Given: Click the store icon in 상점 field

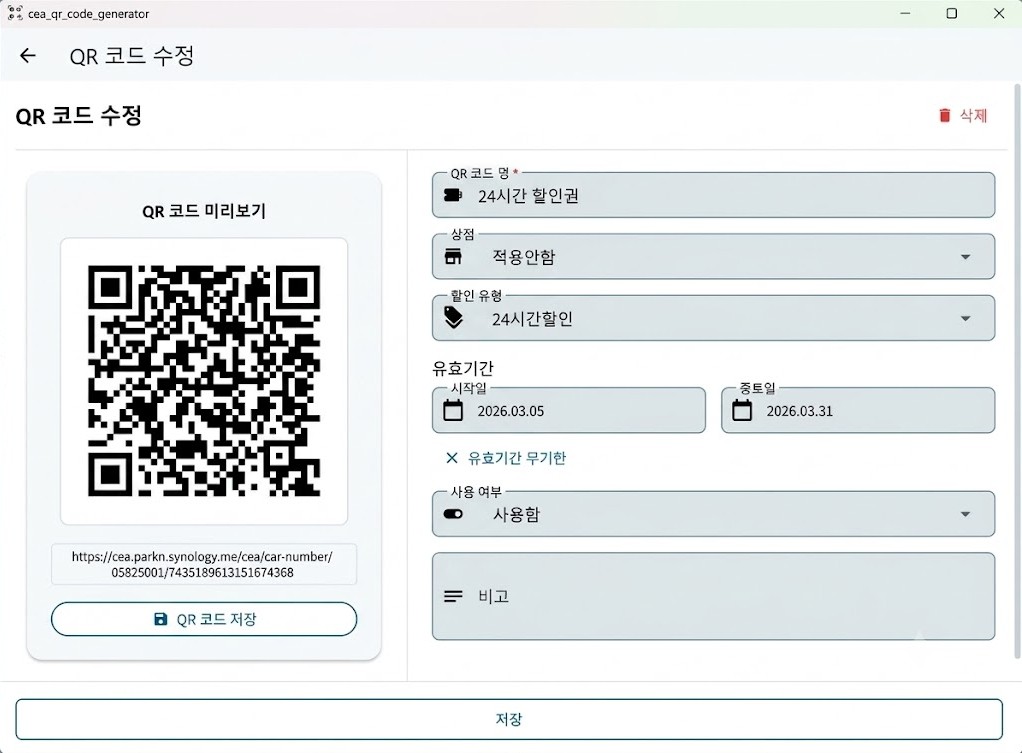Looking at the screenshot, I should 453,256.
